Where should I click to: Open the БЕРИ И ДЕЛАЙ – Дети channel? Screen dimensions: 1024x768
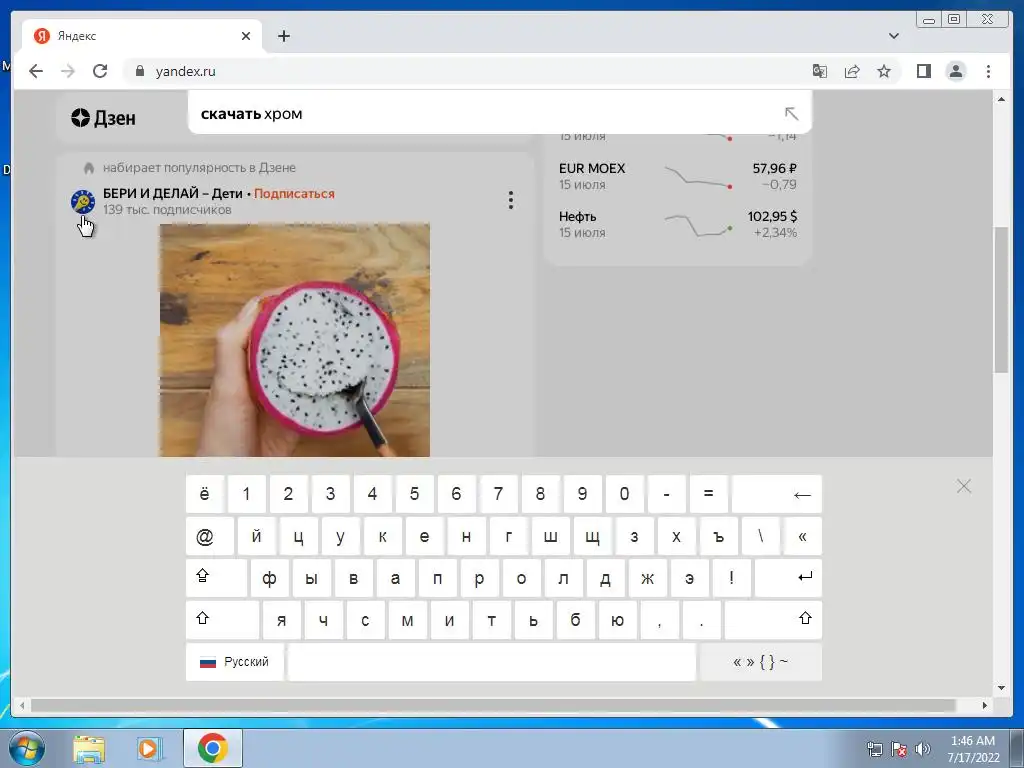coord(172,193)
